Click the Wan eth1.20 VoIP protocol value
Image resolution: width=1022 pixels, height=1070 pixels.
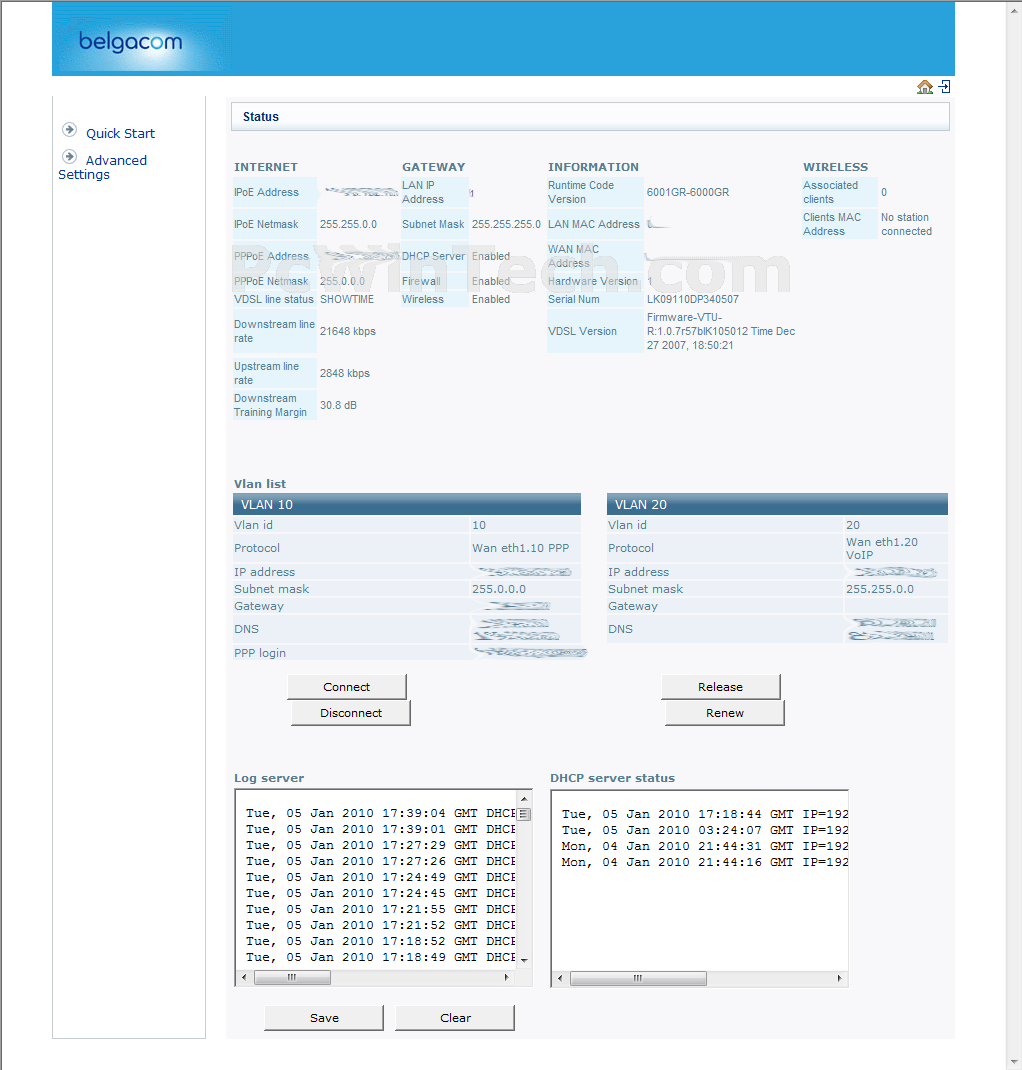pos(881,548)
